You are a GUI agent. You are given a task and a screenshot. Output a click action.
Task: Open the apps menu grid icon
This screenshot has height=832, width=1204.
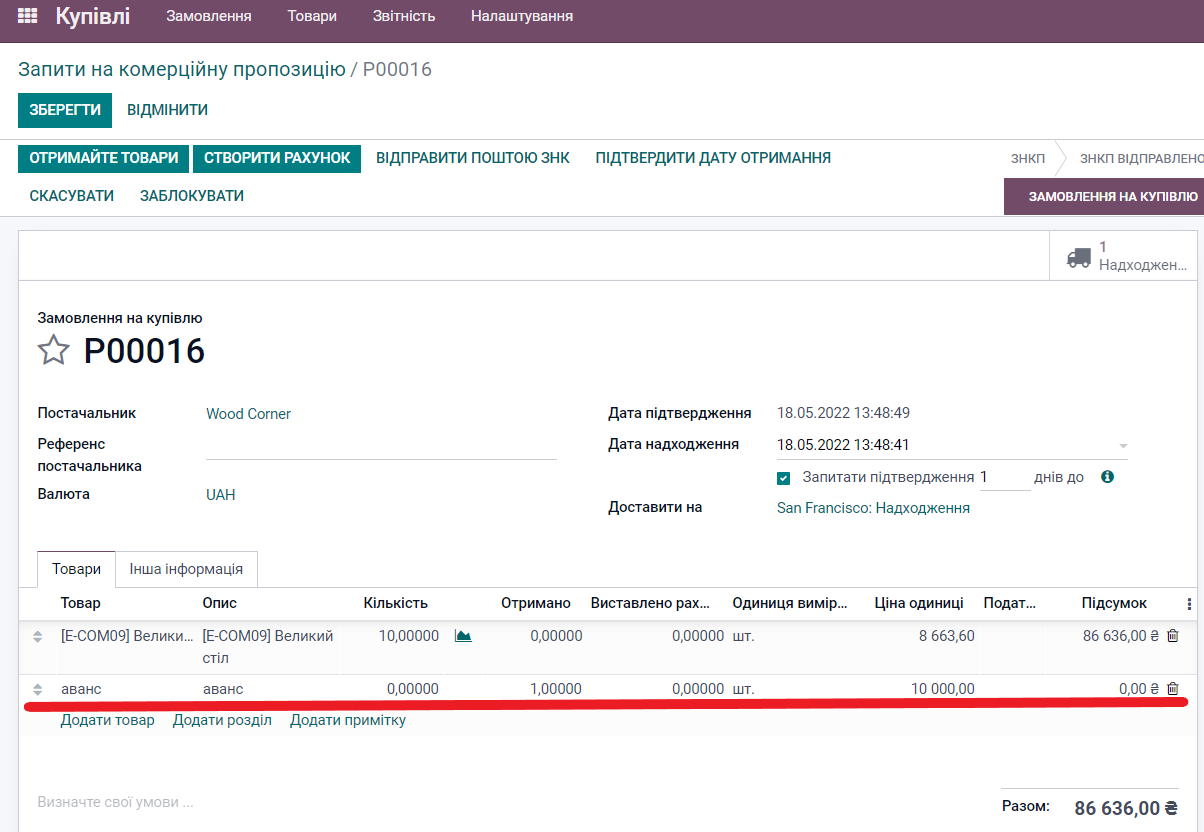click(x=29, y=16)
